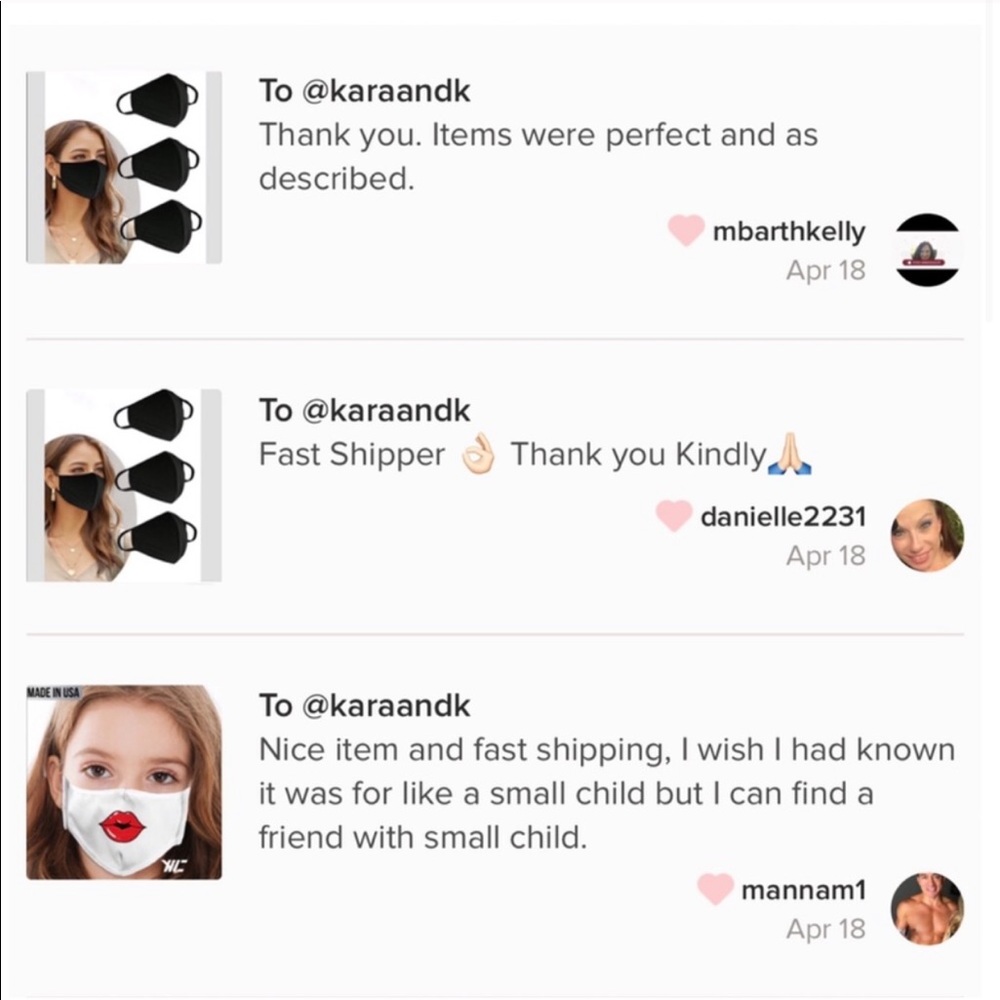Click the Apr 18 date under mbarthkelly

tap(825, 270)
